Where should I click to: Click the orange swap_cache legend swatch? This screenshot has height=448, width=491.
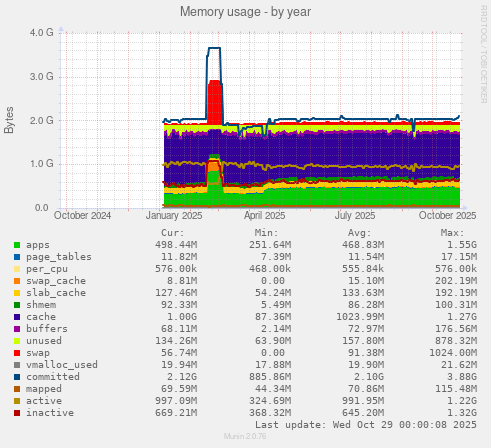pos(17,281)
